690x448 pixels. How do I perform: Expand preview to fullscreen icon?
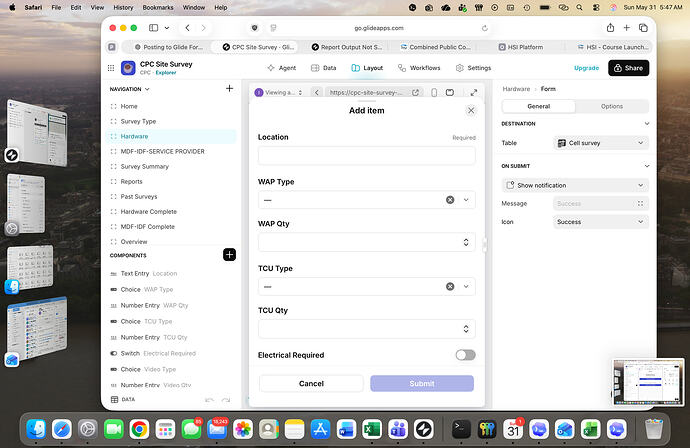pos(473,92)
